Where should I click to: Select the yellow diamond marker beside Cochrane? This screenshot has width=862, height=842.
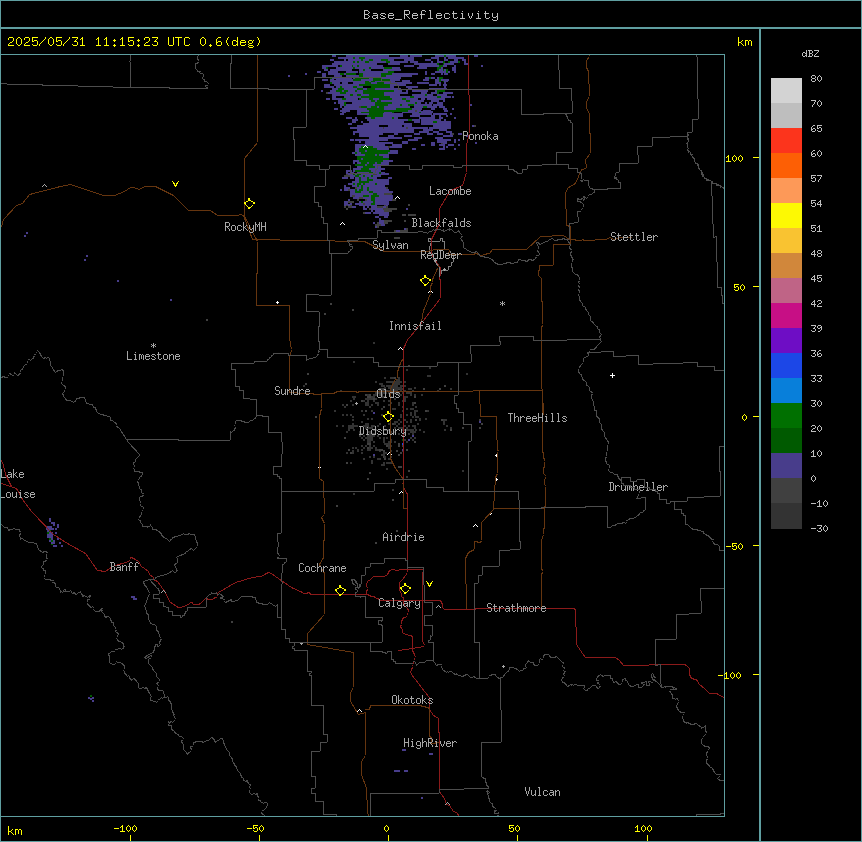click(340, 590)
